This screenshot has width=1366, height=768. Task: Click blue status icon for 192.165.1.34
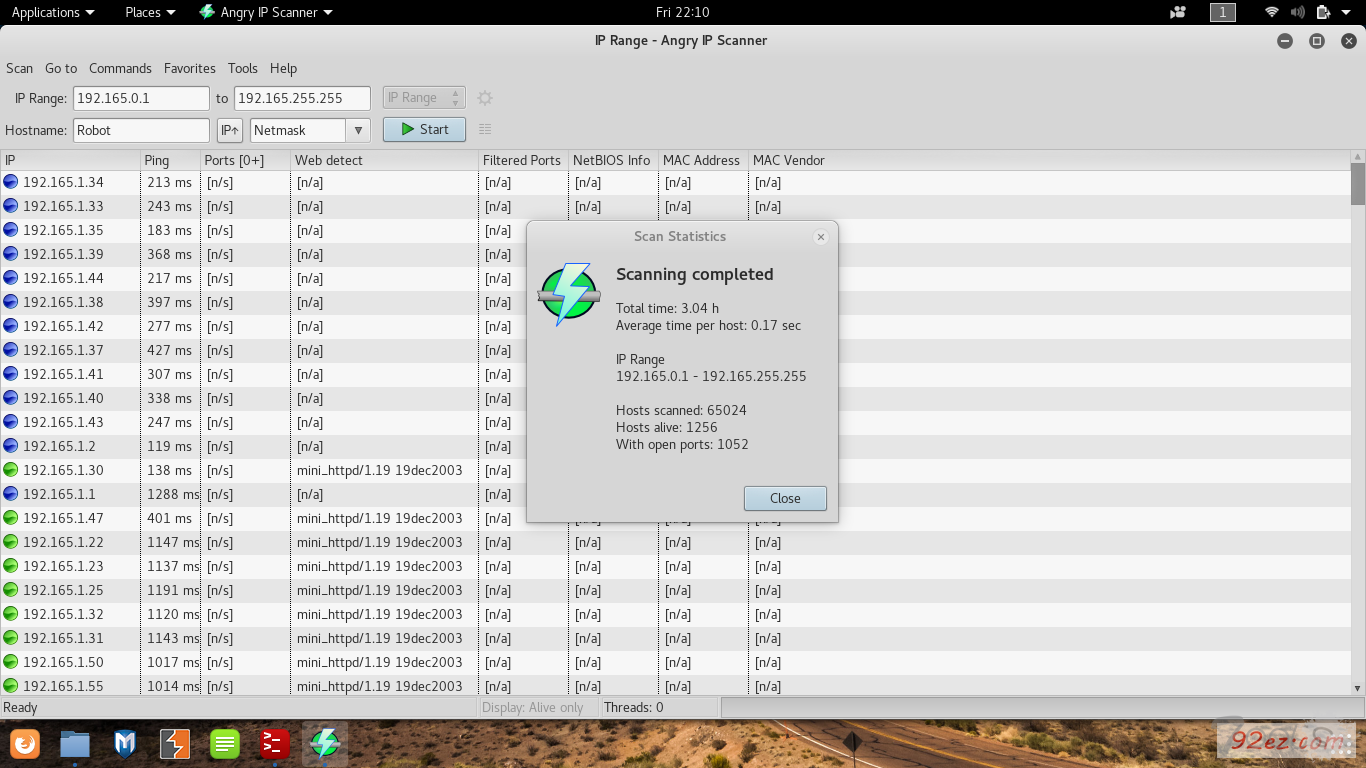11,182
